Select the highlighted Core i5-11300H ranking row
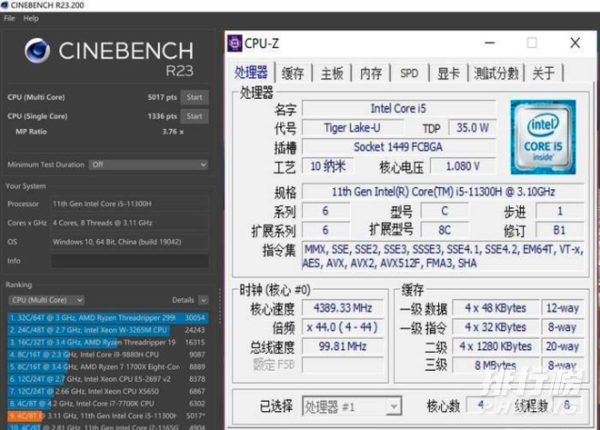Image resolution: width=600 pixels, height=430 pixels. 108,416
